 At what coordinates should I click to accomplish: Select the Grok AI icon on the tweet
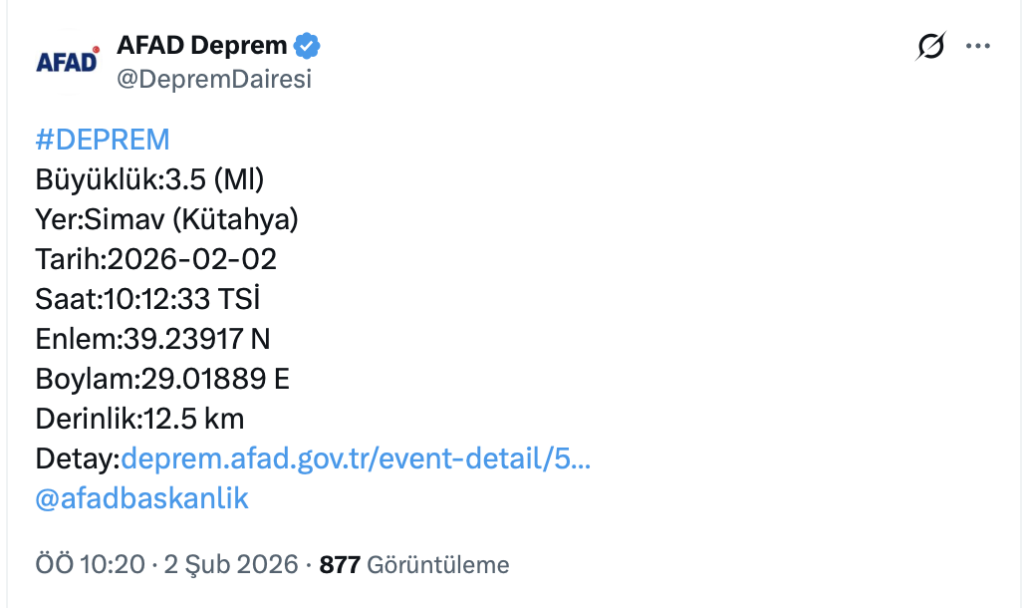[x=929, y=45]
